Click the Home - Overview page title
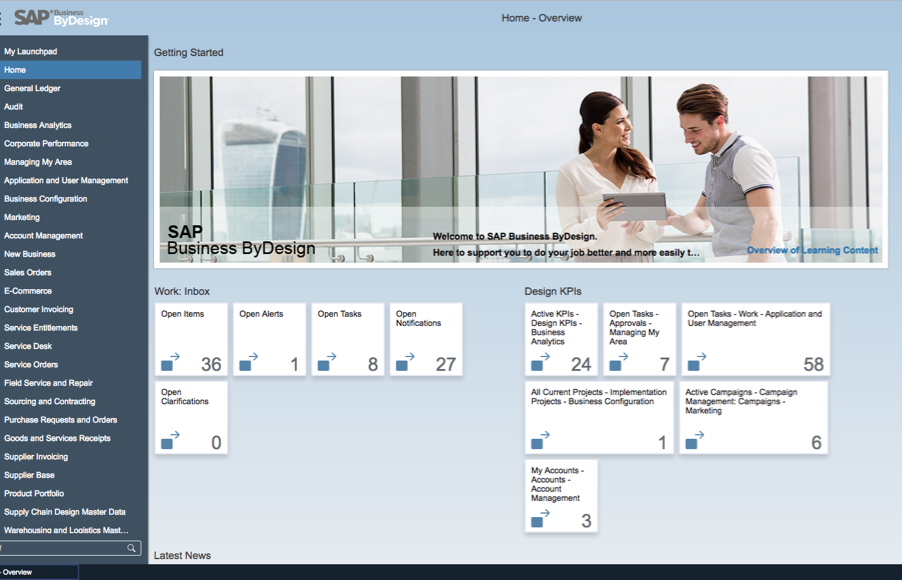Screen dimensions: 902x580 click(541, 18)
